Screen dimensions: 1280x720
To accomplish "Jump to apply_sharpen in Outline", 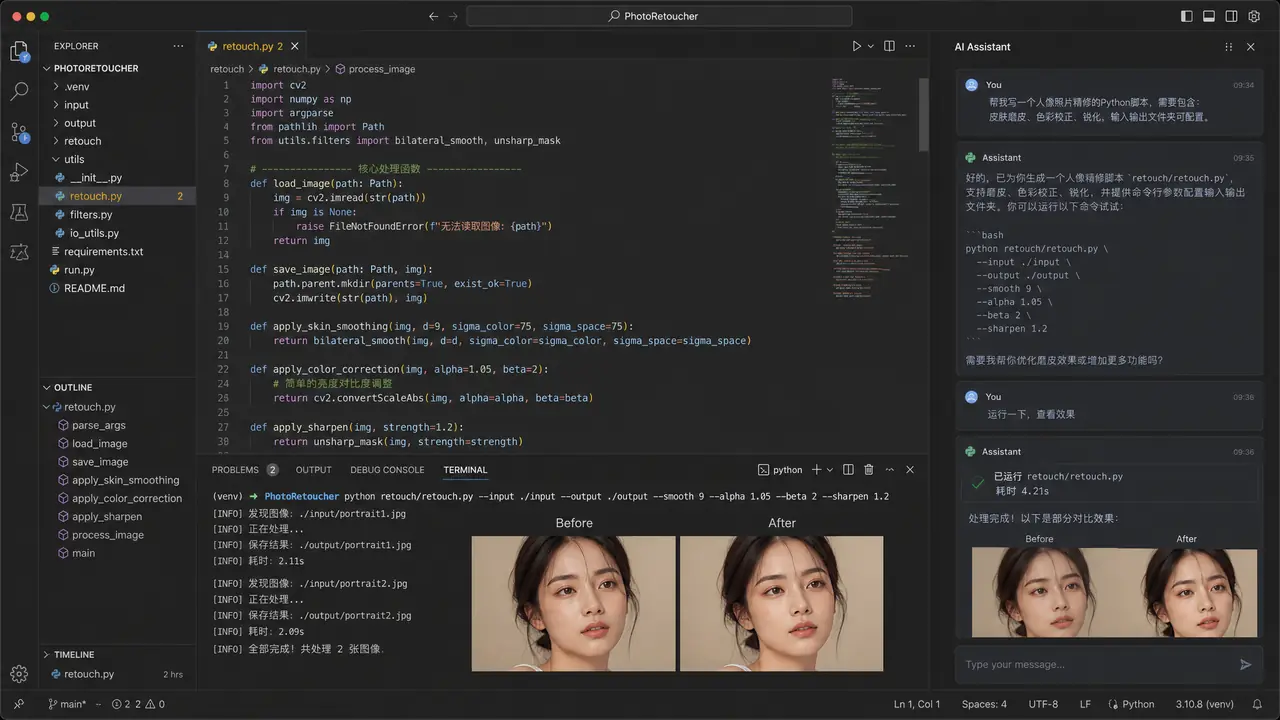I will click(118, 517).
